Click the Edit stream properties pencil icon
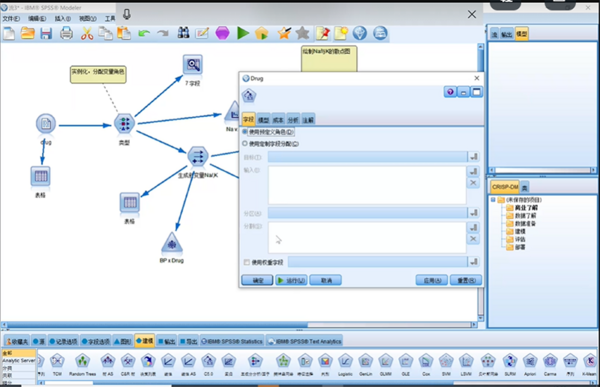This screenshot has height=387, width=600. pos(202,33)
